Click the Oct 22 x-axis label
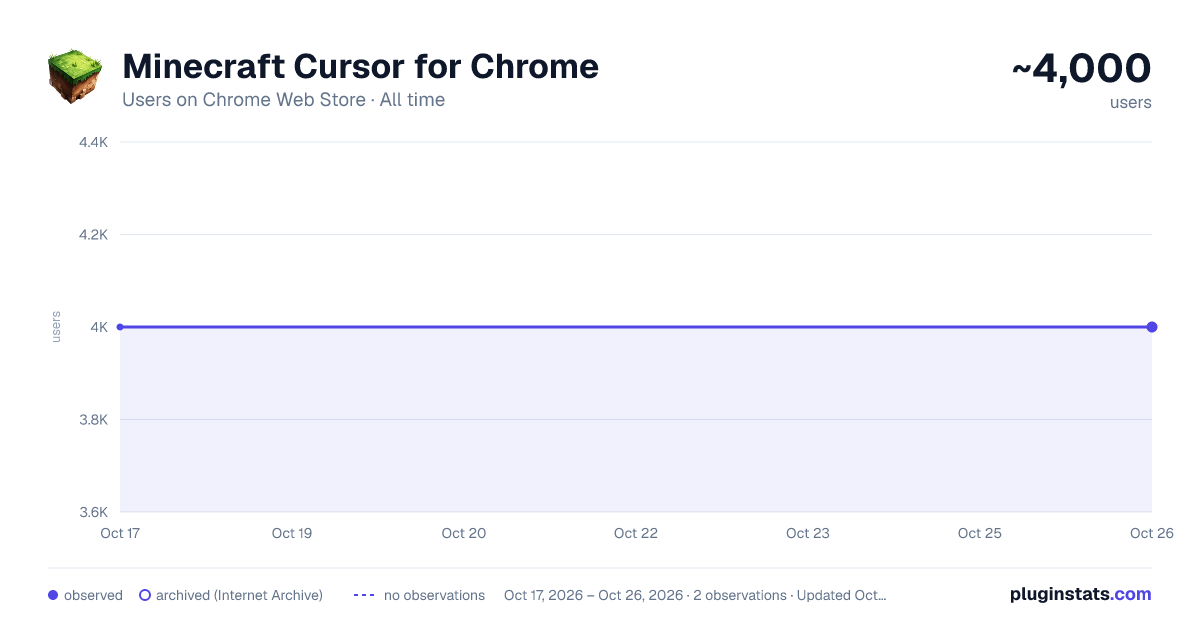1200x630 pixels. pos(636,533)
